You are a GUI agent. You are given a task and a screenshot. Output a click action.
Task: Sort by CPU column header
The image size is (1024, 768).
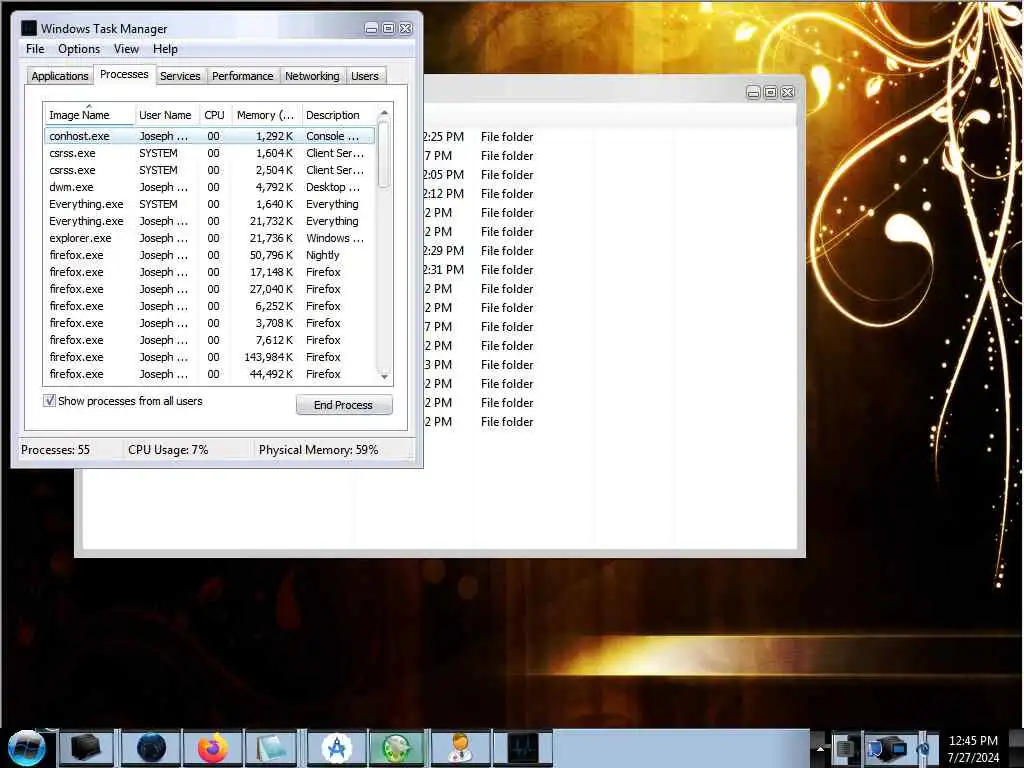coord(215,115)
